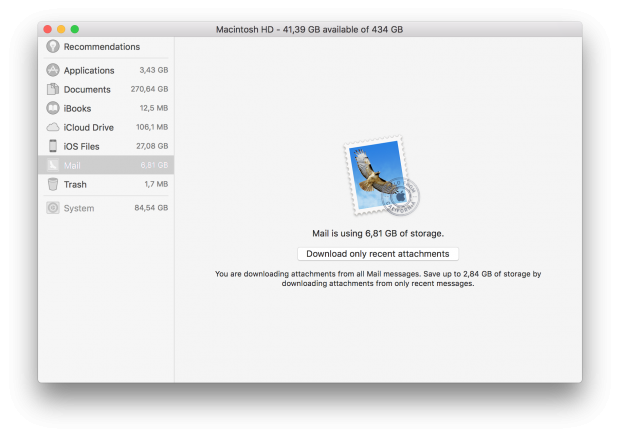Click the Documents icon in sidebar
Viewport: 620px width, 437px height.
(53, 89)
